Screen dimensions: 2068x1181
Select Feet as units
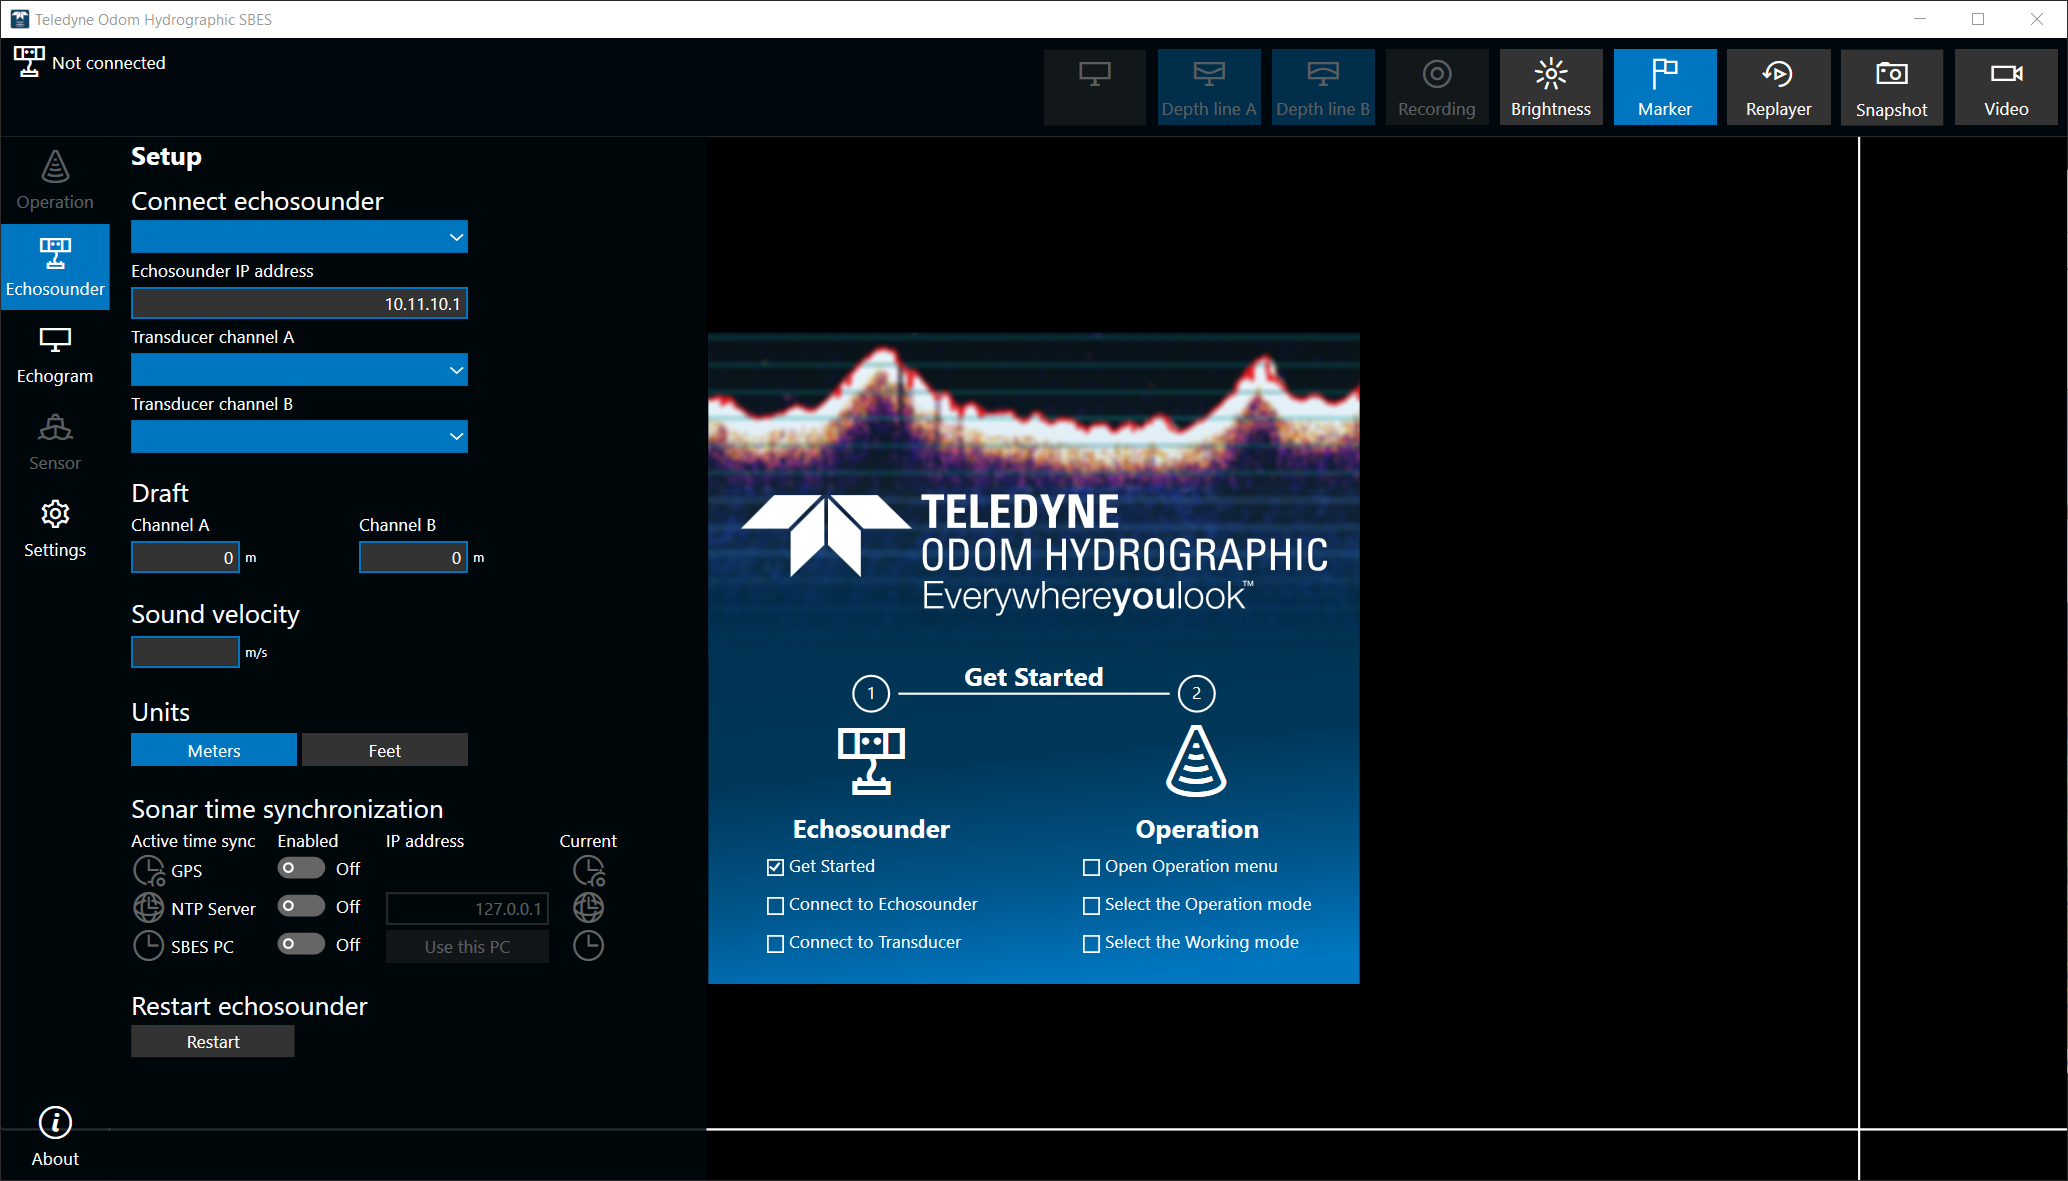384,750
